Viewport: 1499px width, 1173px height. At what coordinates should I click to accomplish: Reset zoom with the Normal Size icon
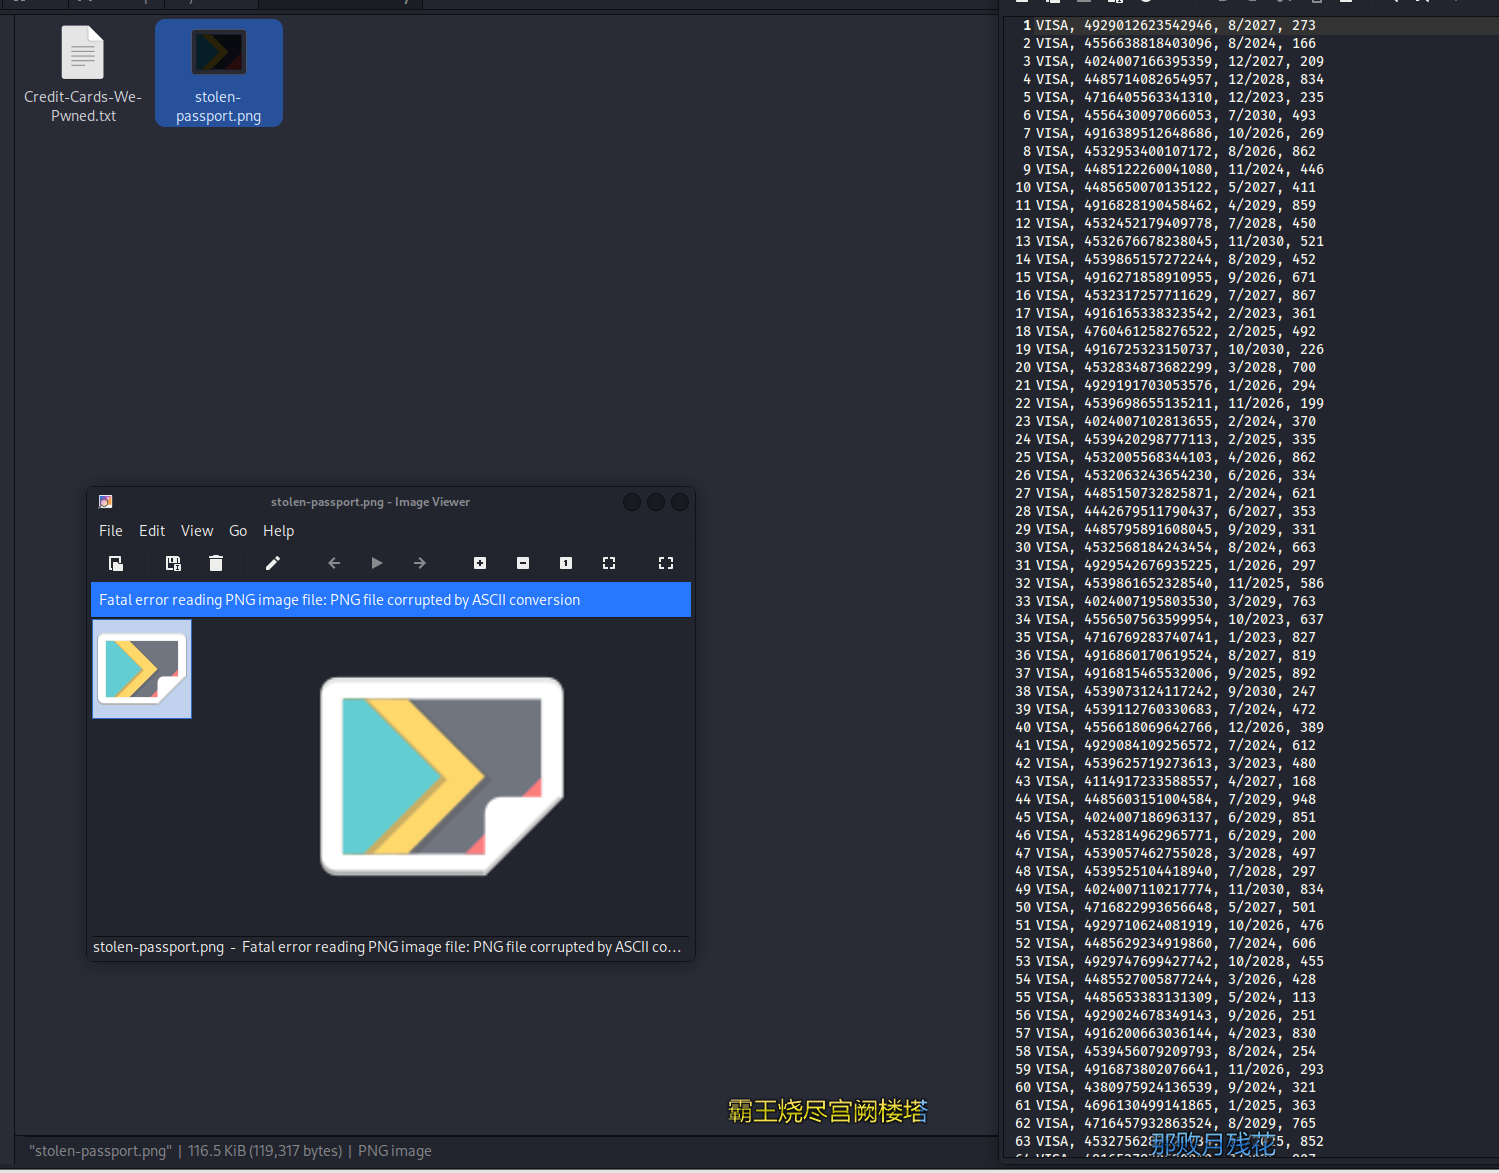pos(566,564)
